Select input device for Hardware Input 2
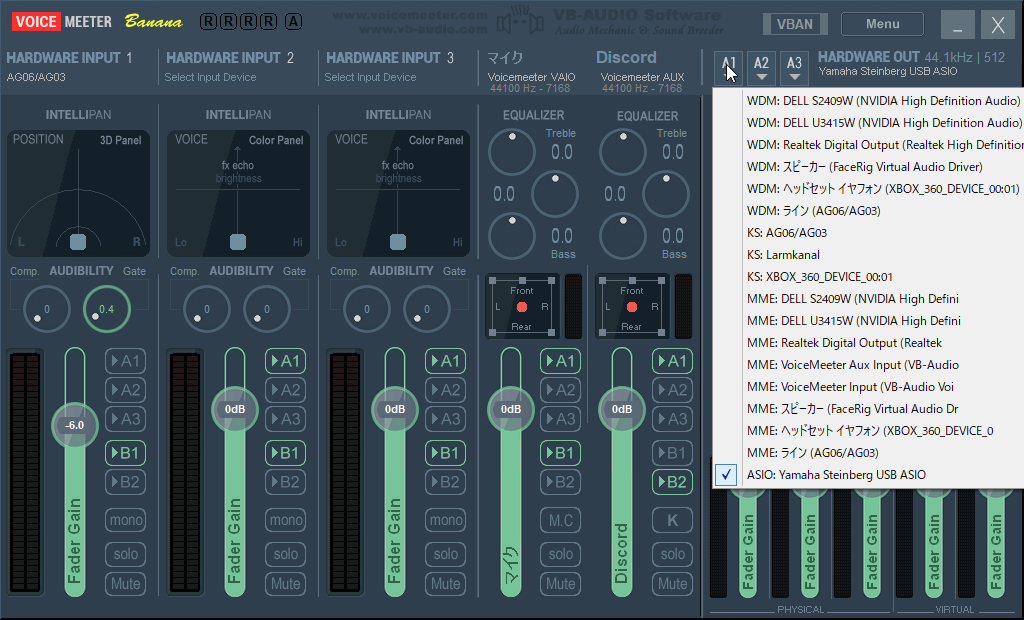 pos(210,77)
